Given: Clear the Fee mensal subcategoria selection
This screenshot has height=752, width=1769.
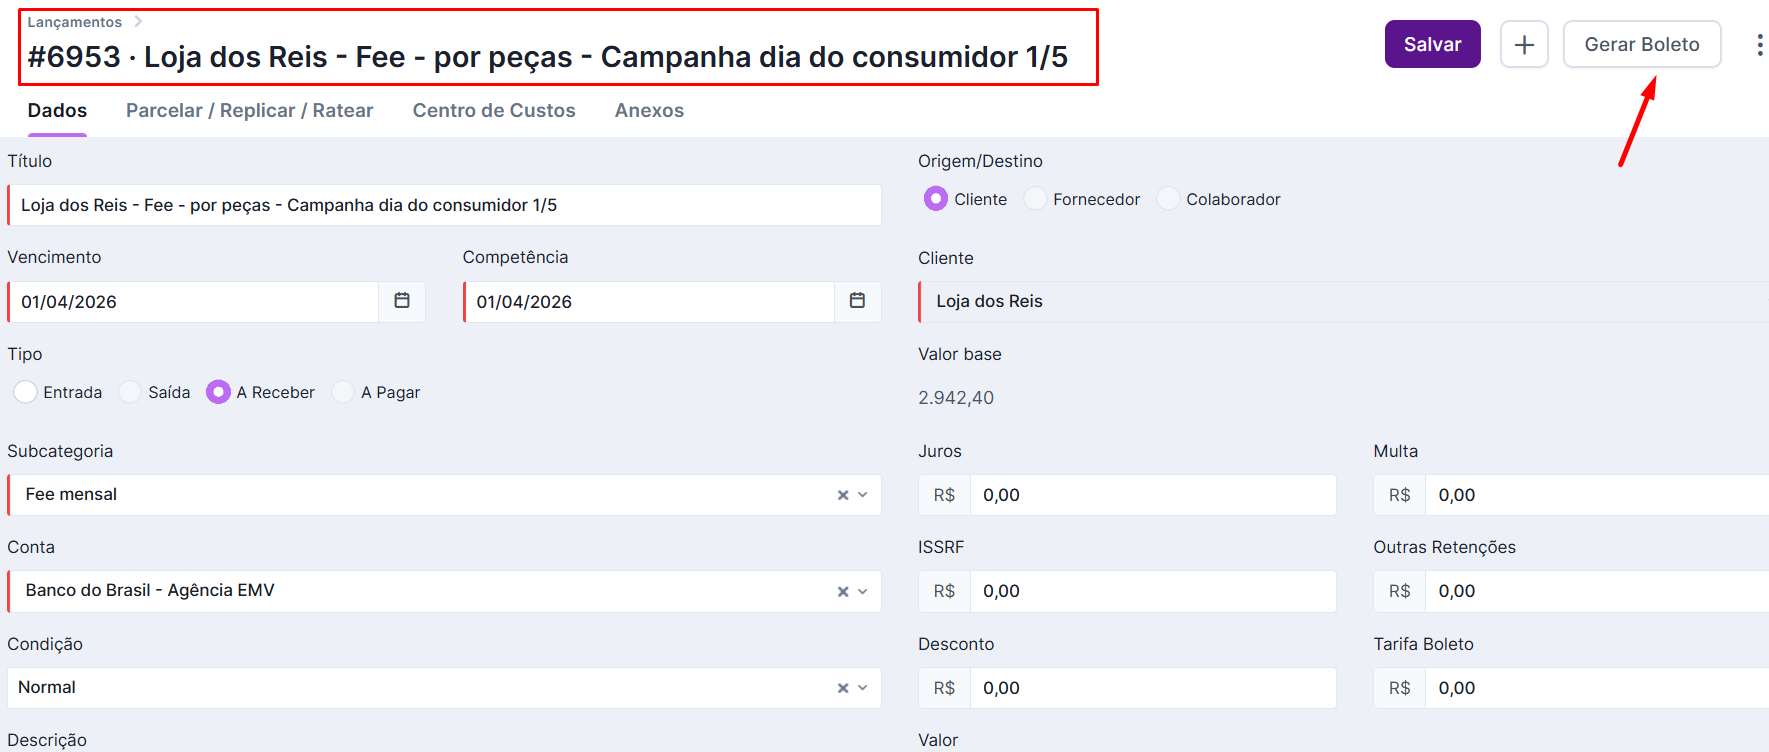Looking at the screenshot, I should [843, 495].
